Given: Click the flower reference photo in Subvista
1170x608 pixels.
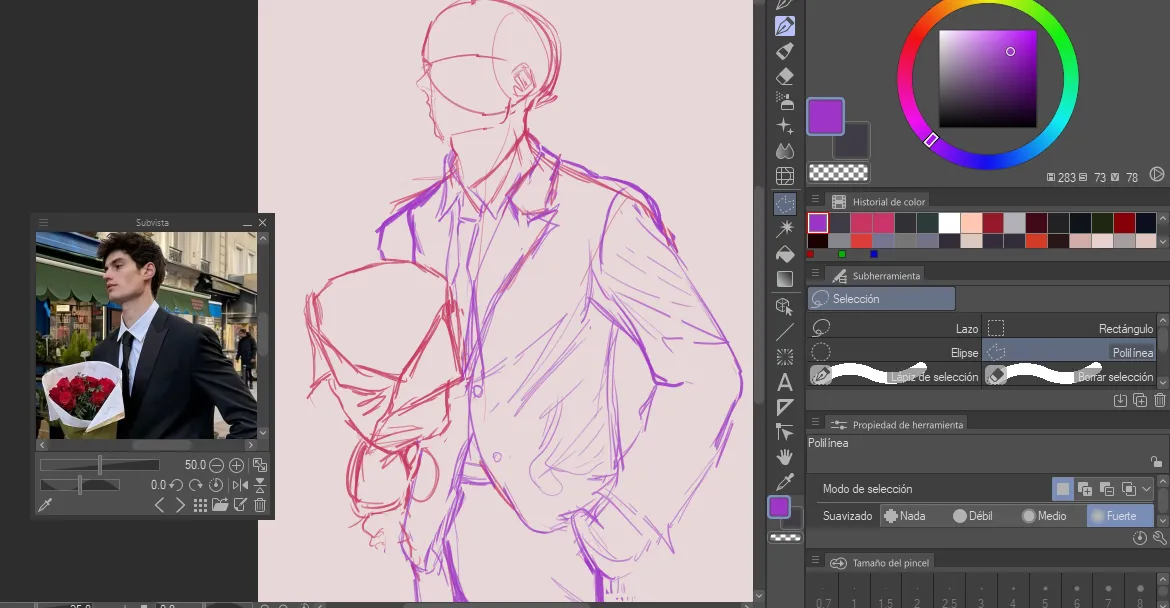Looking at the screenshot, I should click(146, 335).
